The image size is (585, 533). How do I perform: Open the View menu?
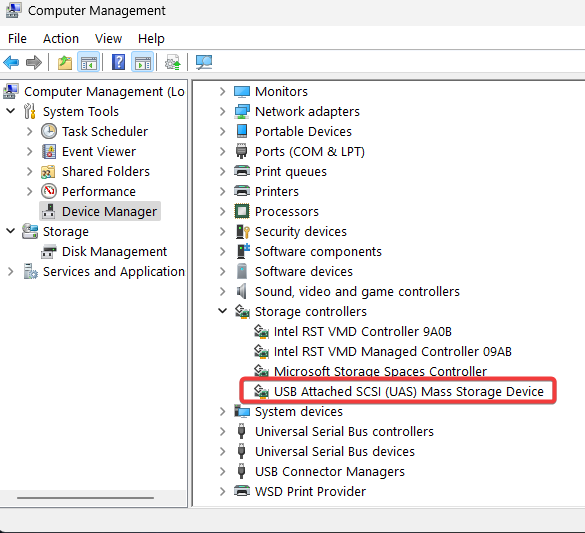[x=109, y=38]
